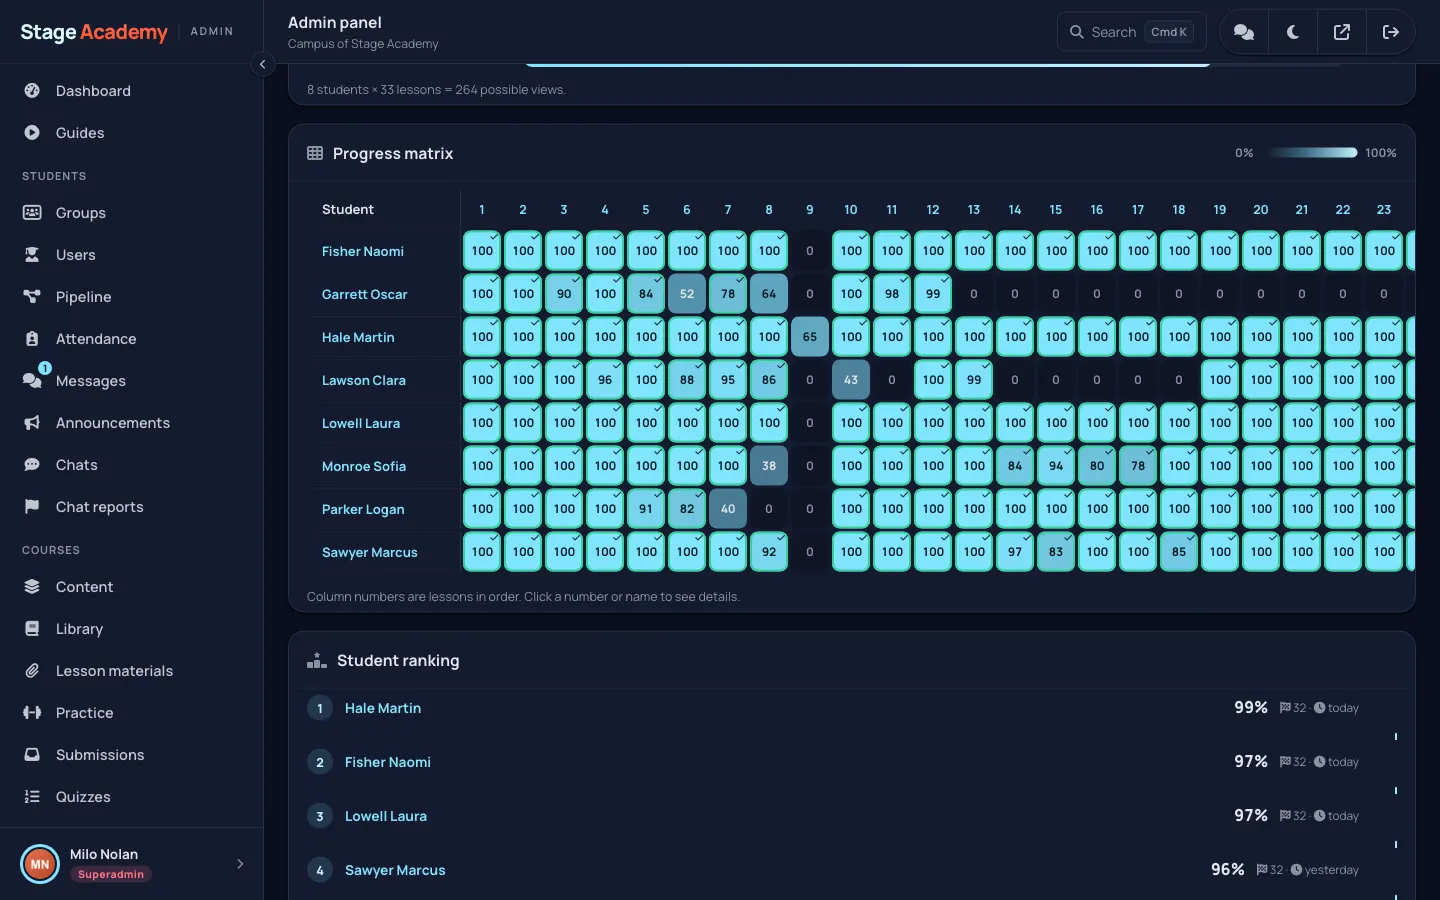Click the Users icon in sidebar
The height and width of the screenshot is (900, 1440).
[x=32, y=255]
